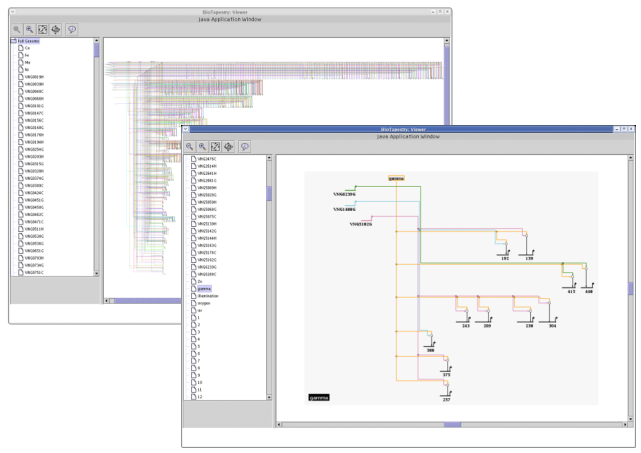Select the oxygen item in tree list
641x453 pixels.
pos(206,303)
